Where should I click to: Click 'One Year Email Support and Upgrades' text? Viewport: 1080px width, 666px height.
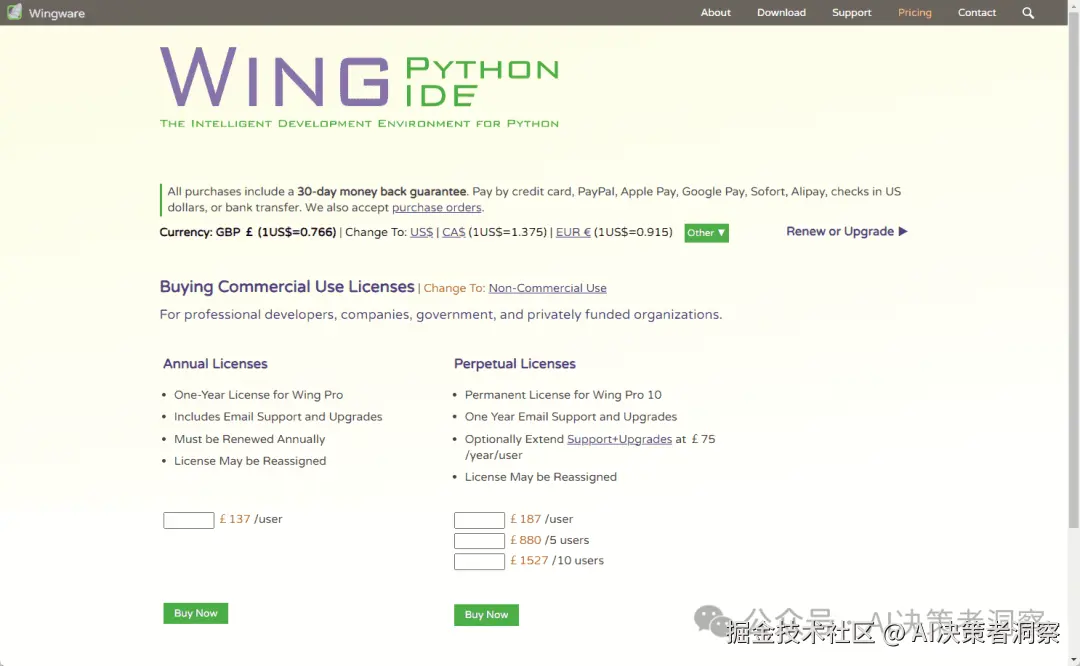pyautogui.click(x=570, y=417)
